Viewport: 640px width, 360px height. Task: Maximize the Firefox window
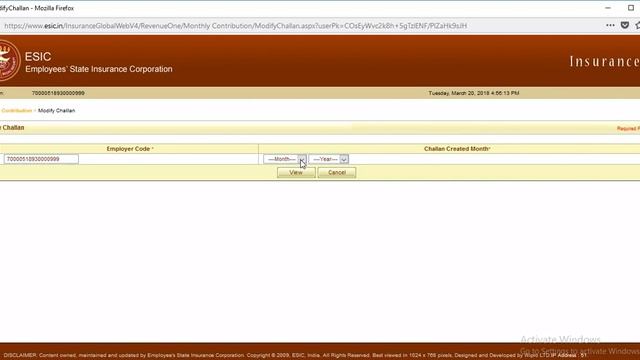[631, 8]
